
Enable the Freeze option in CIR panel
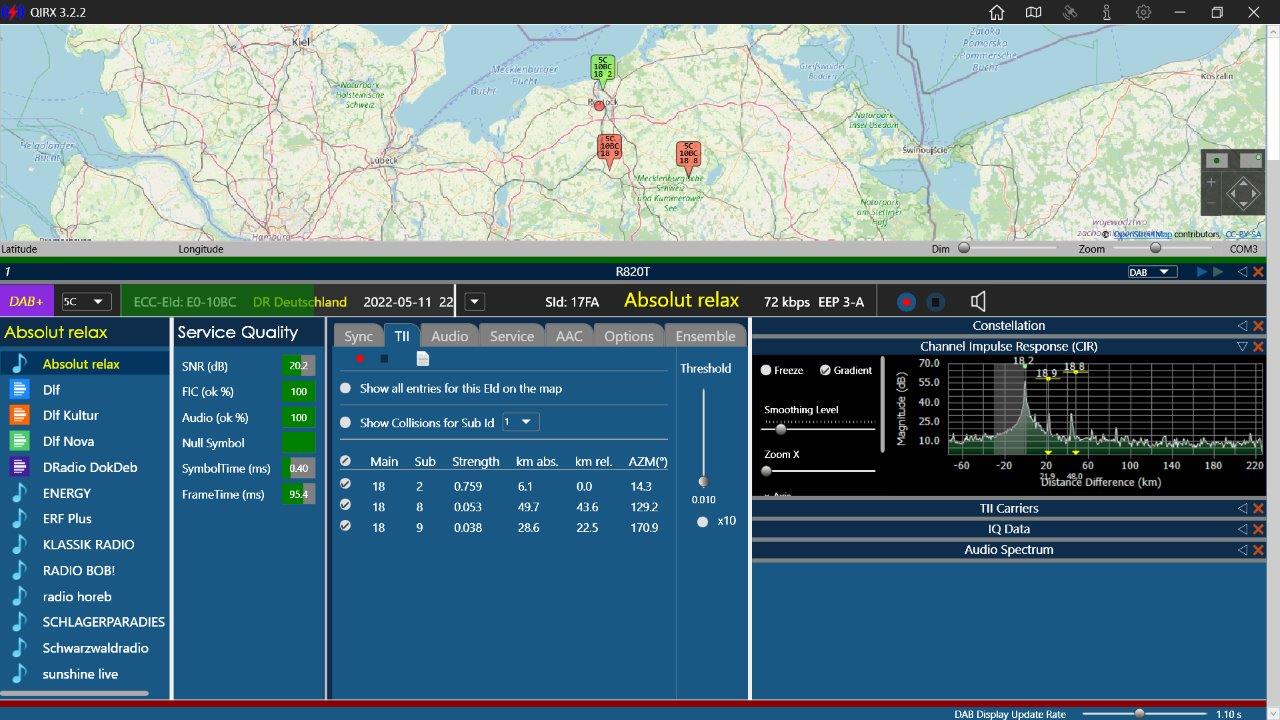coord(767,370)
